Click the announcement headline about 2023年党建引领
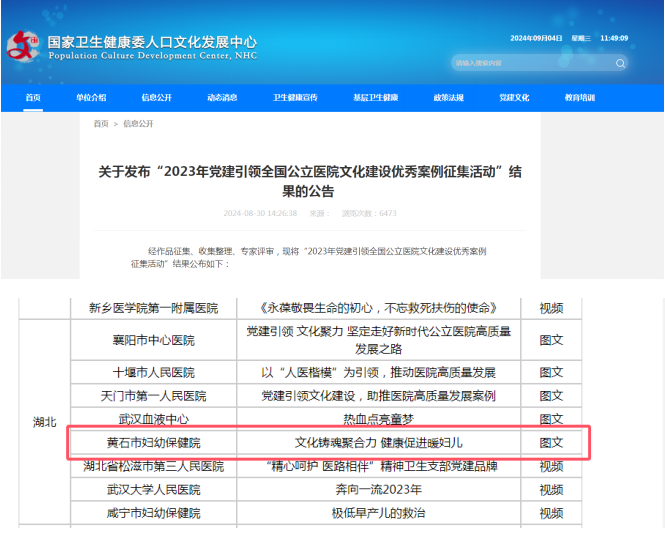 [x=310, y=181]
